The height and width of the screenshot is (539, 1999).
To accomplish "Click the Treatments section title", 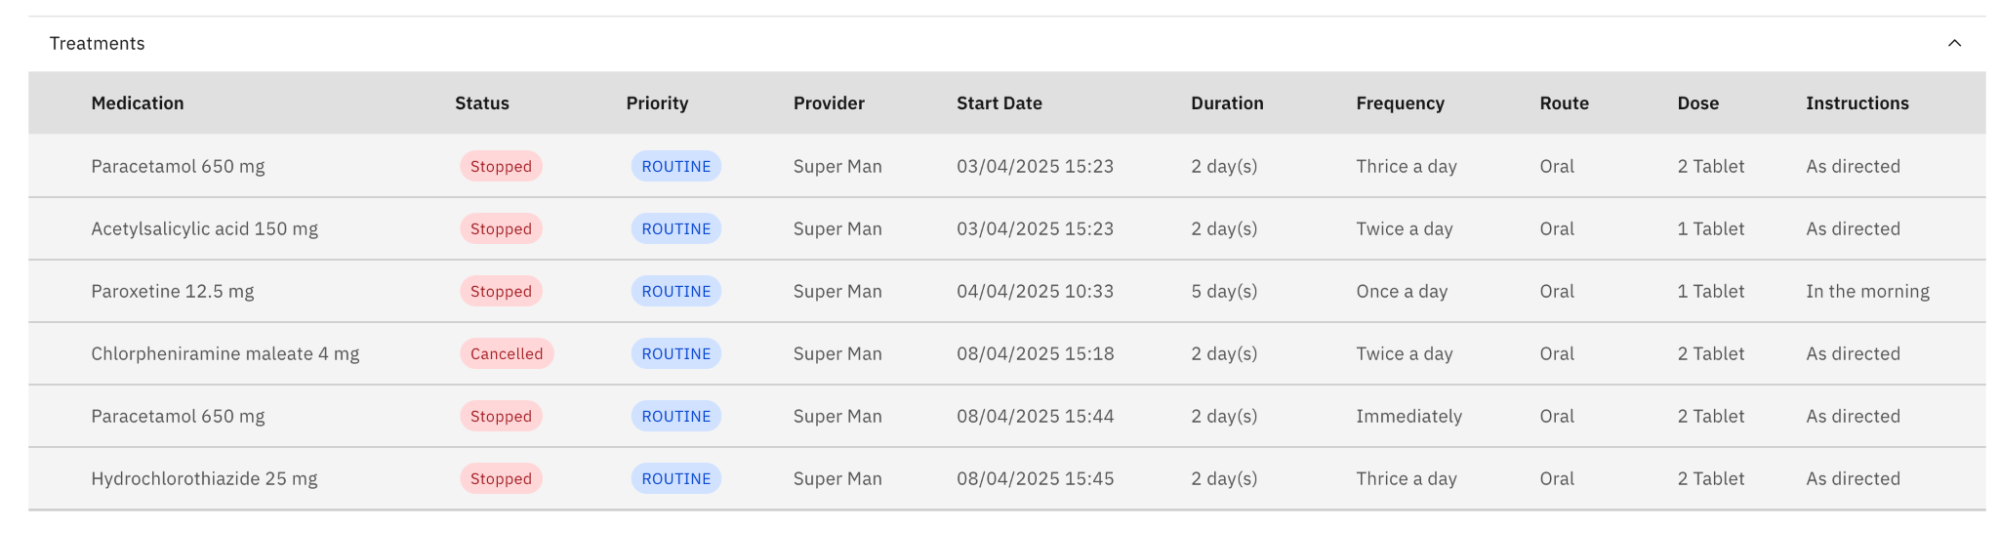I will 97,43.
